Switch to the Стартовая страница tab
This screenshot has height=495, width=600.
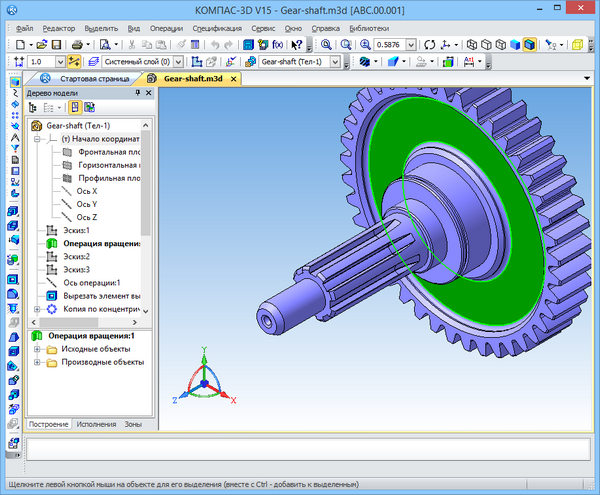(93, 78)
